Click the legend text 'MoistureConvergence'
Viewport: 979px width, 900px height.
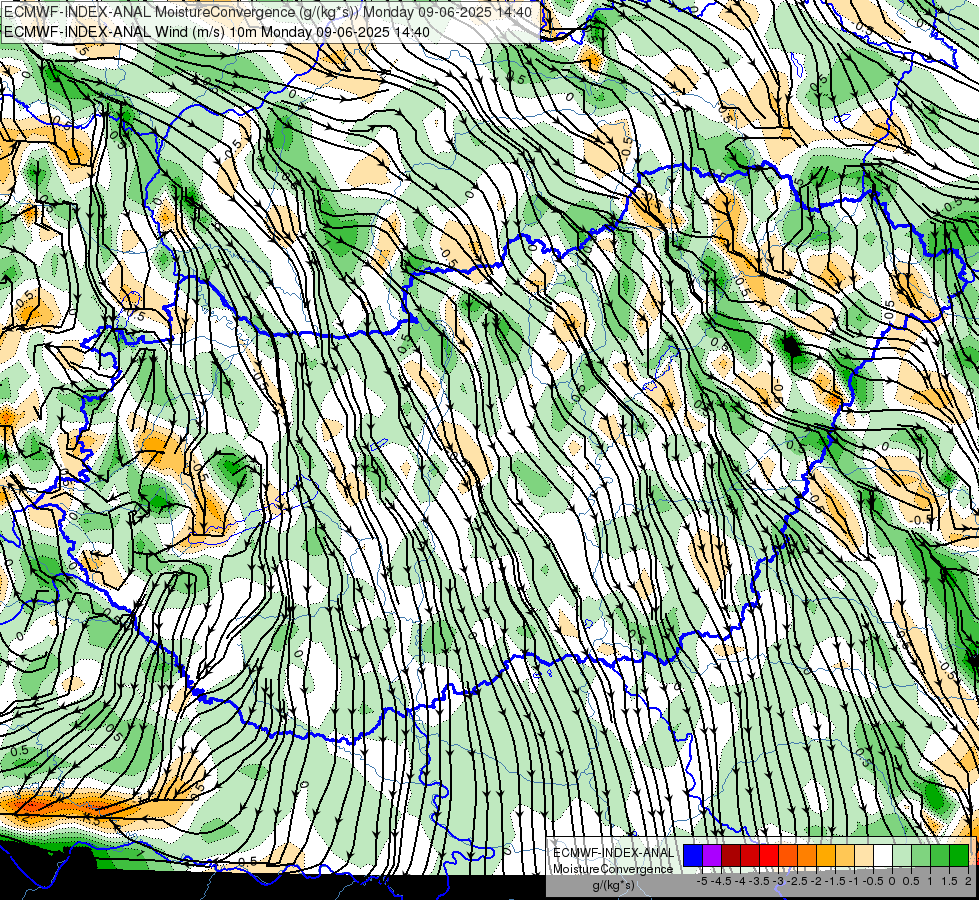pos(613,869)
